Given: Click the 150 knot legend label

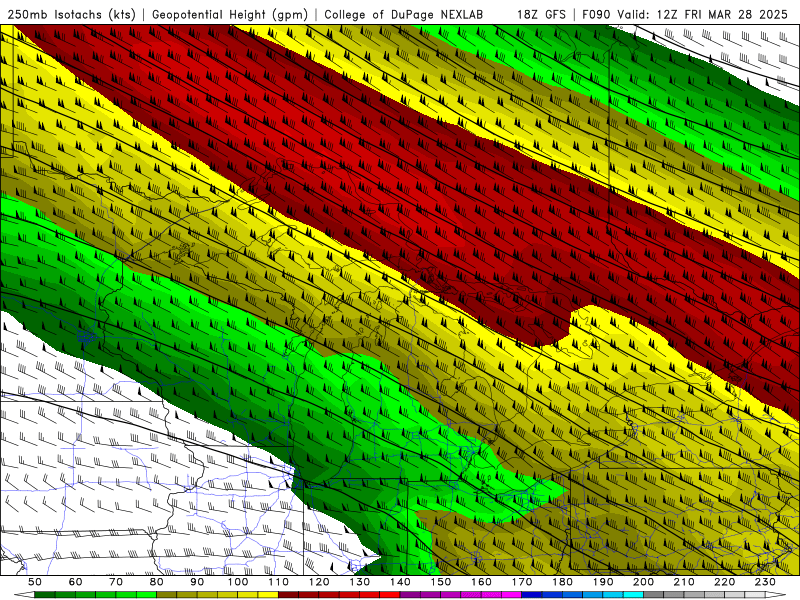Looking at the screenshot, I should (x=441, y=582).
